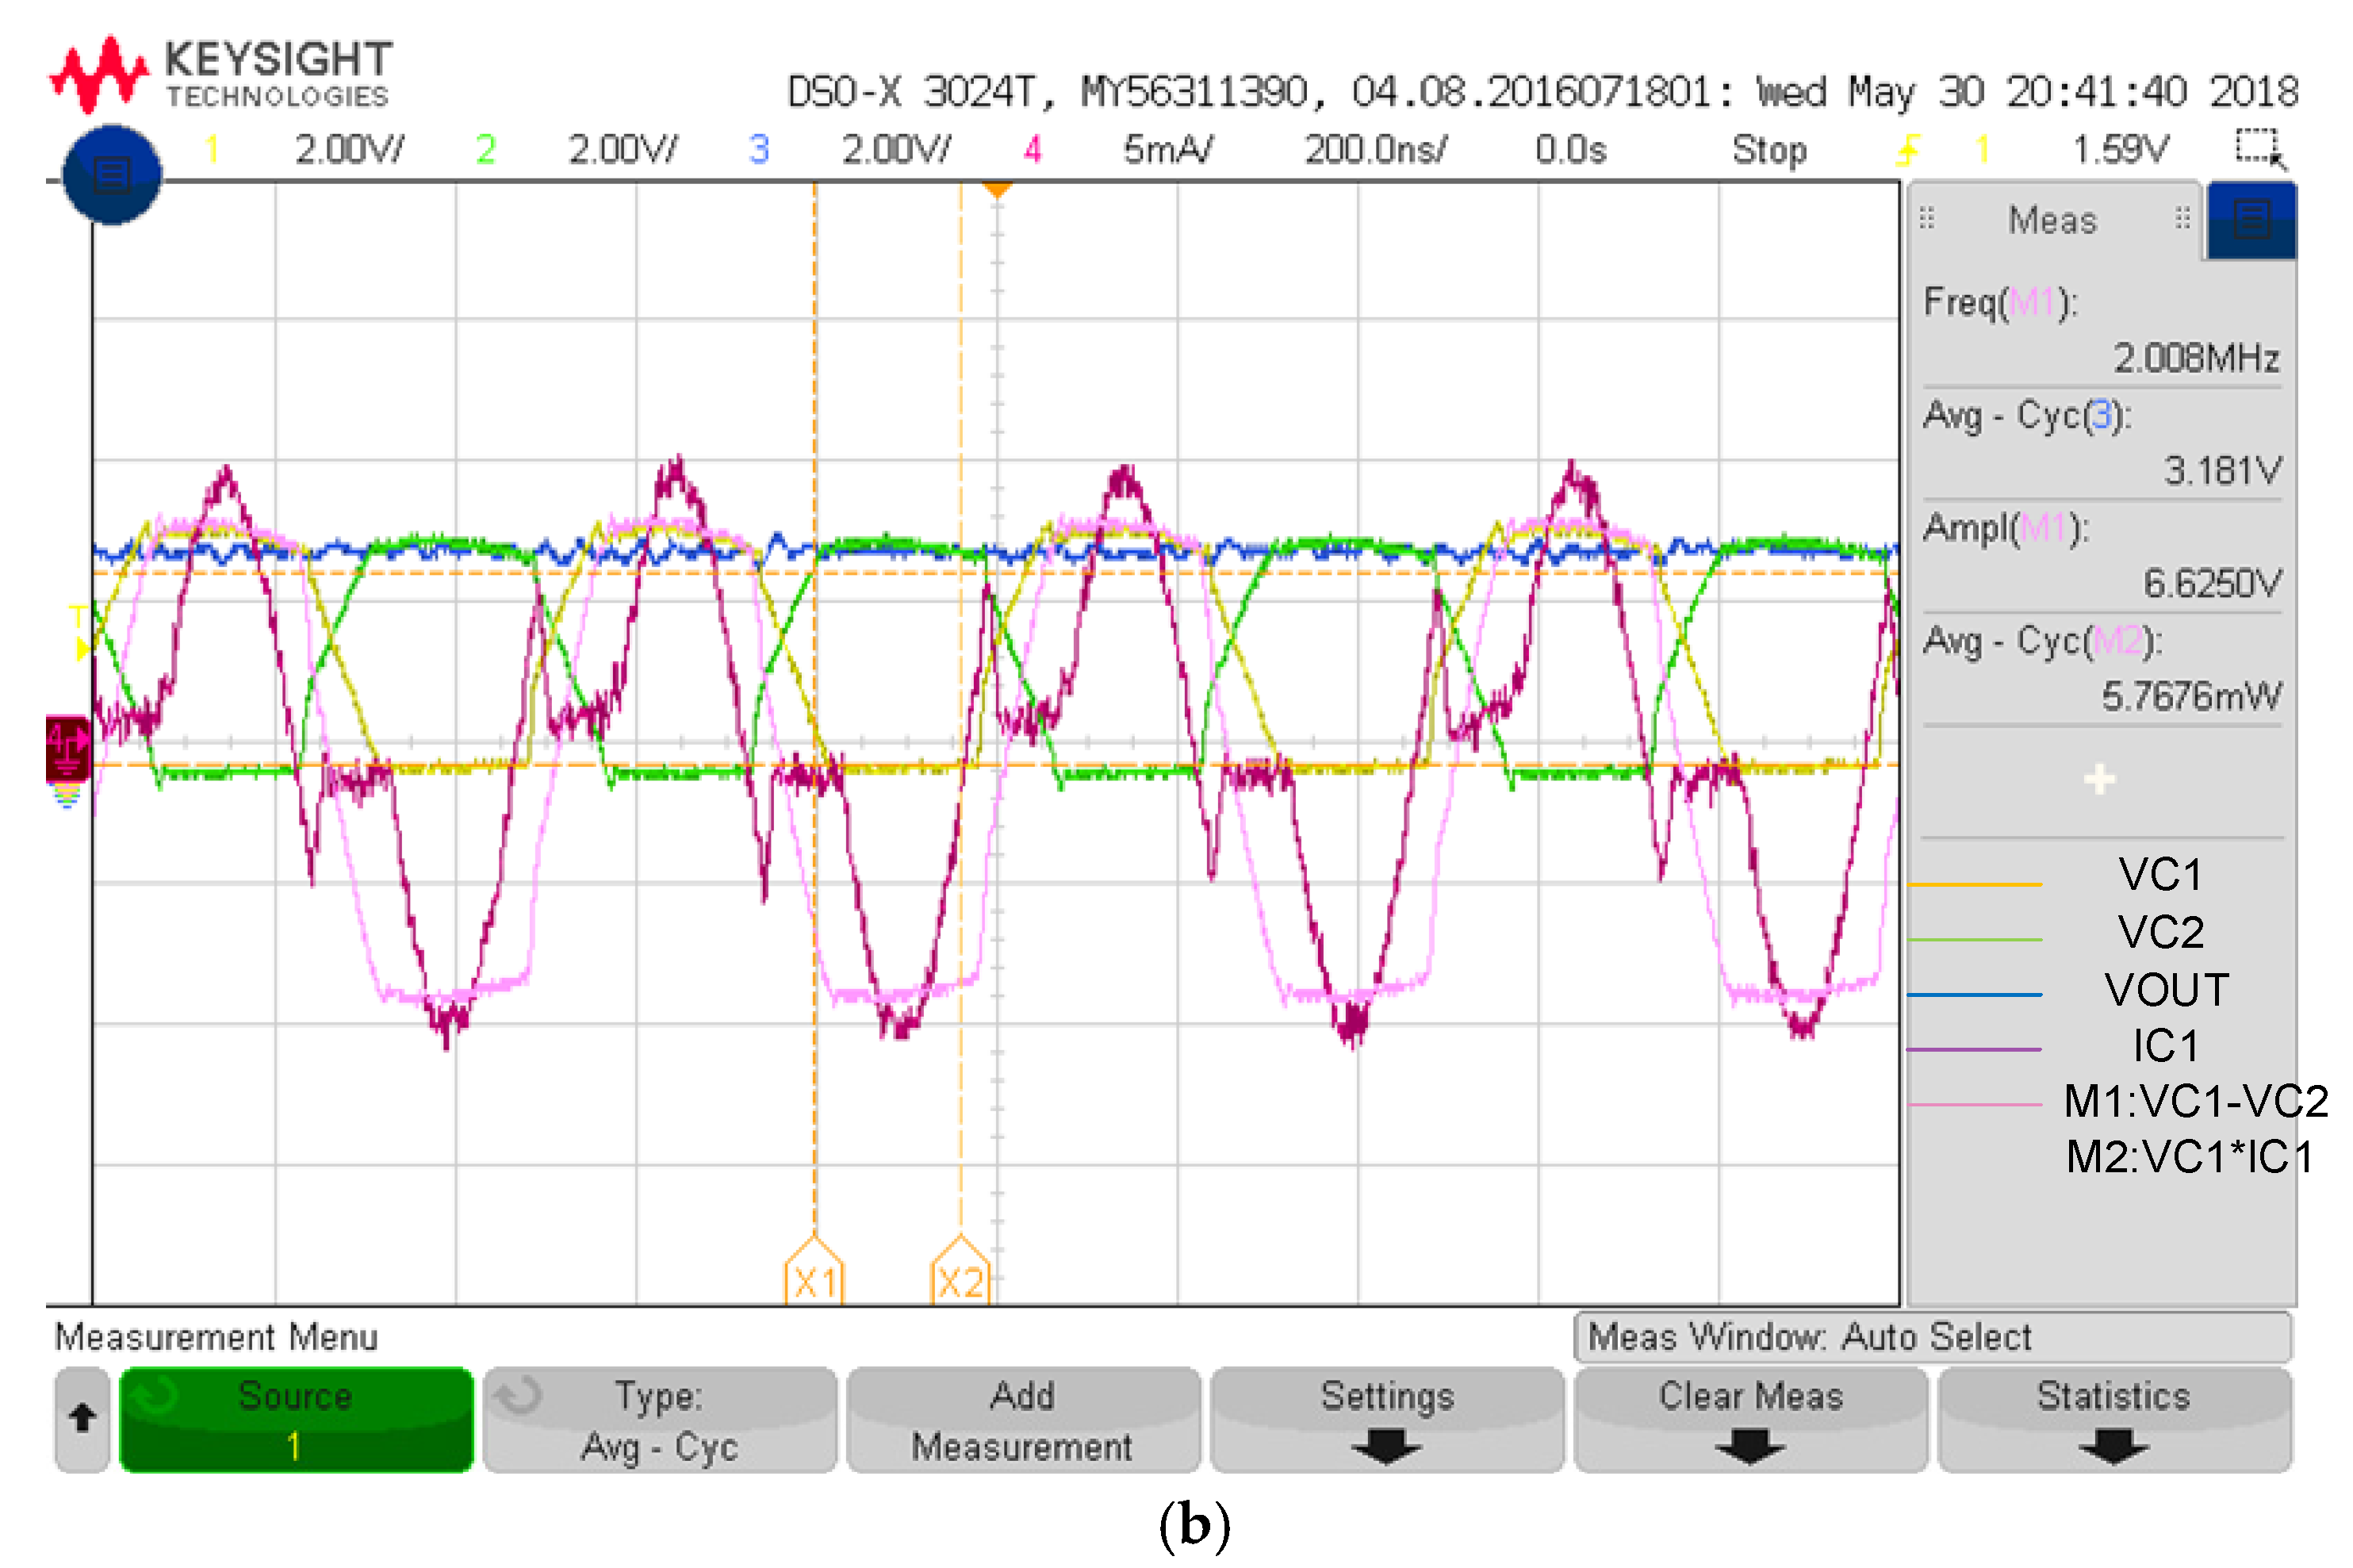
Task: Select the X2 cursor marker
Action: [x=960, y=1277]
